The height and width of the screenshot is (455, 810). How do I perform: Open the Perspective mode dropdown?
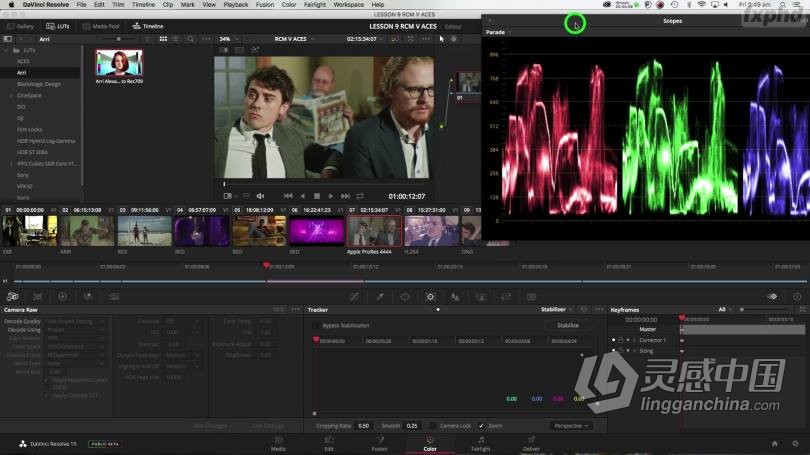[x=570, y=425]
